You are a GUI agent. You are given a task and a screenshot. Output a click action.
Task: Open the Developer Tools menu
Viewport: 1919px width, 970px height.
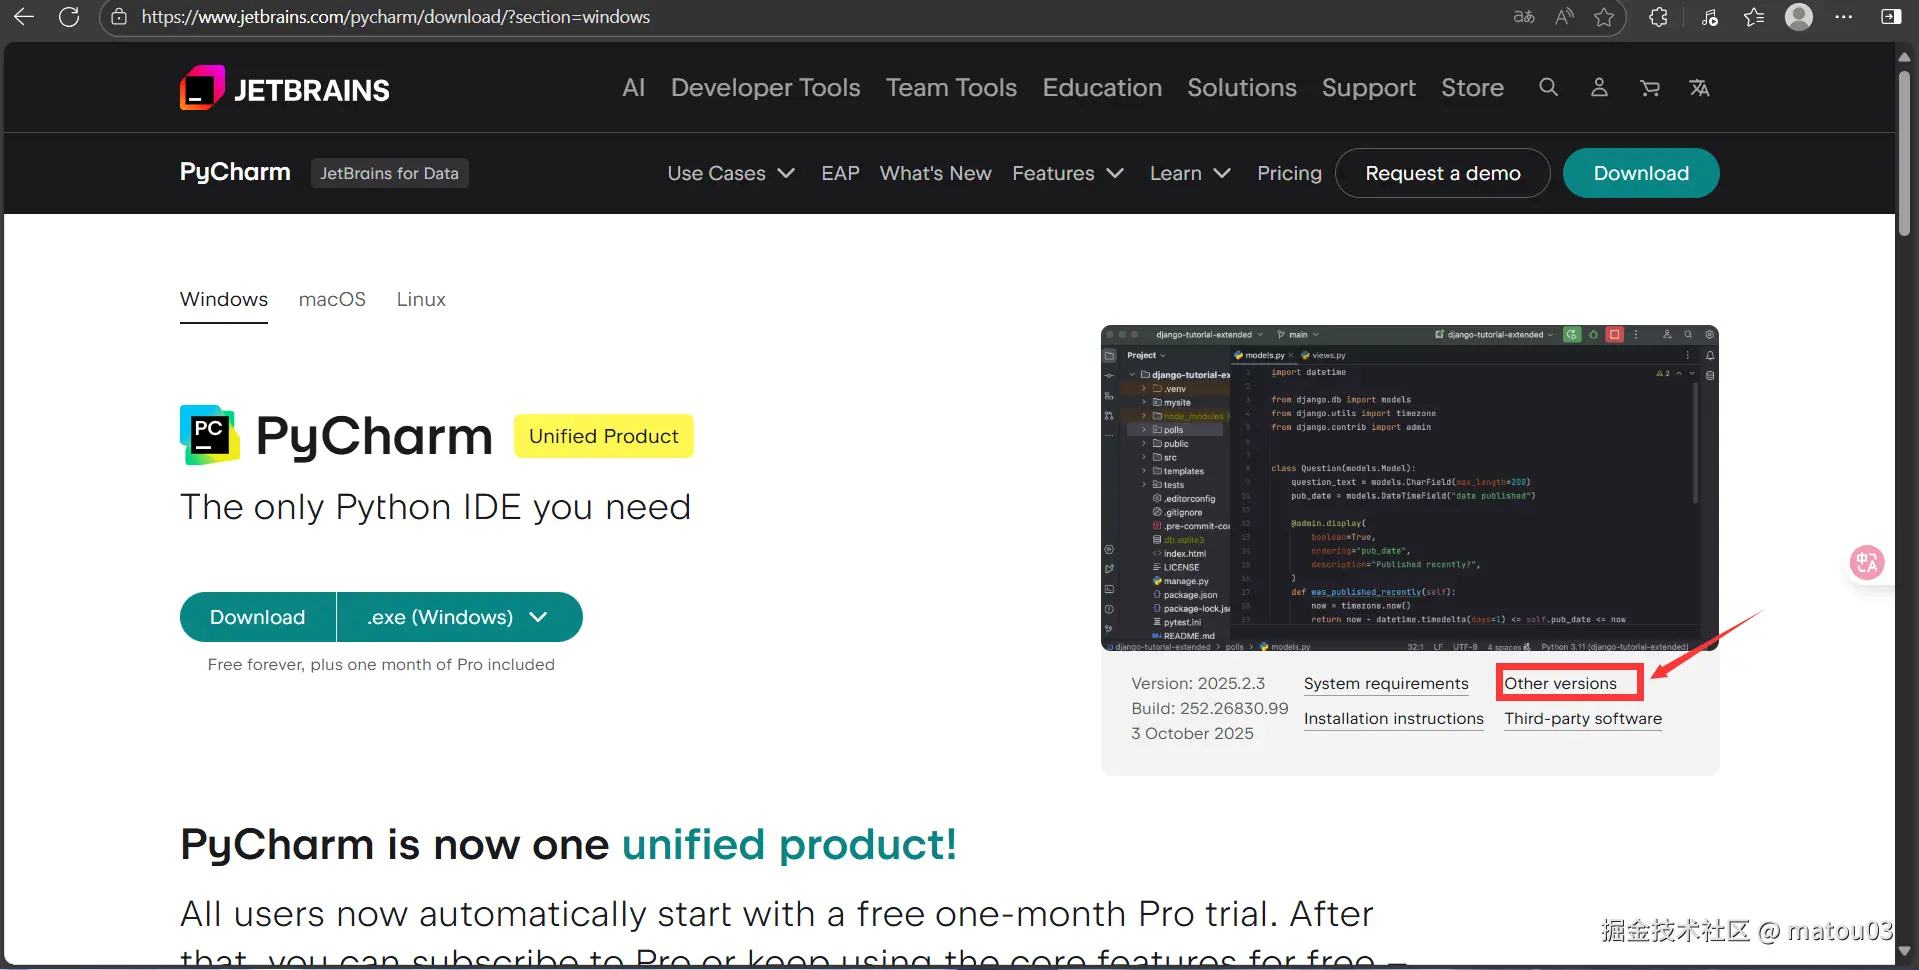tap(765, 88)
